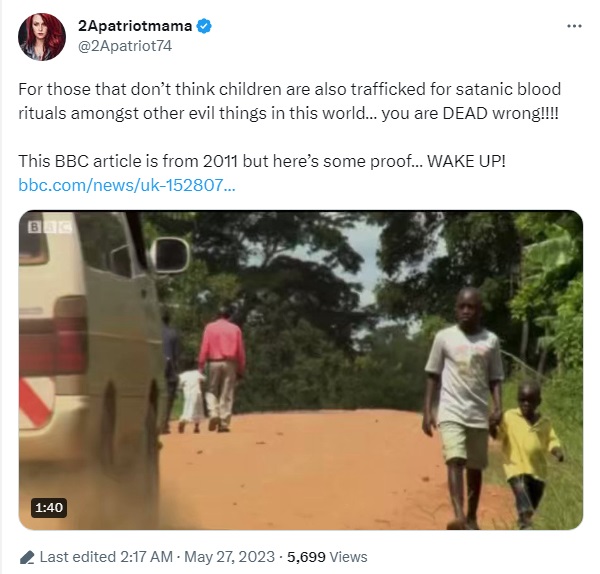Click the "satanic blood" words in tweet
The height and width of the screenshot is (574, 600).
(x=508, y=89)
